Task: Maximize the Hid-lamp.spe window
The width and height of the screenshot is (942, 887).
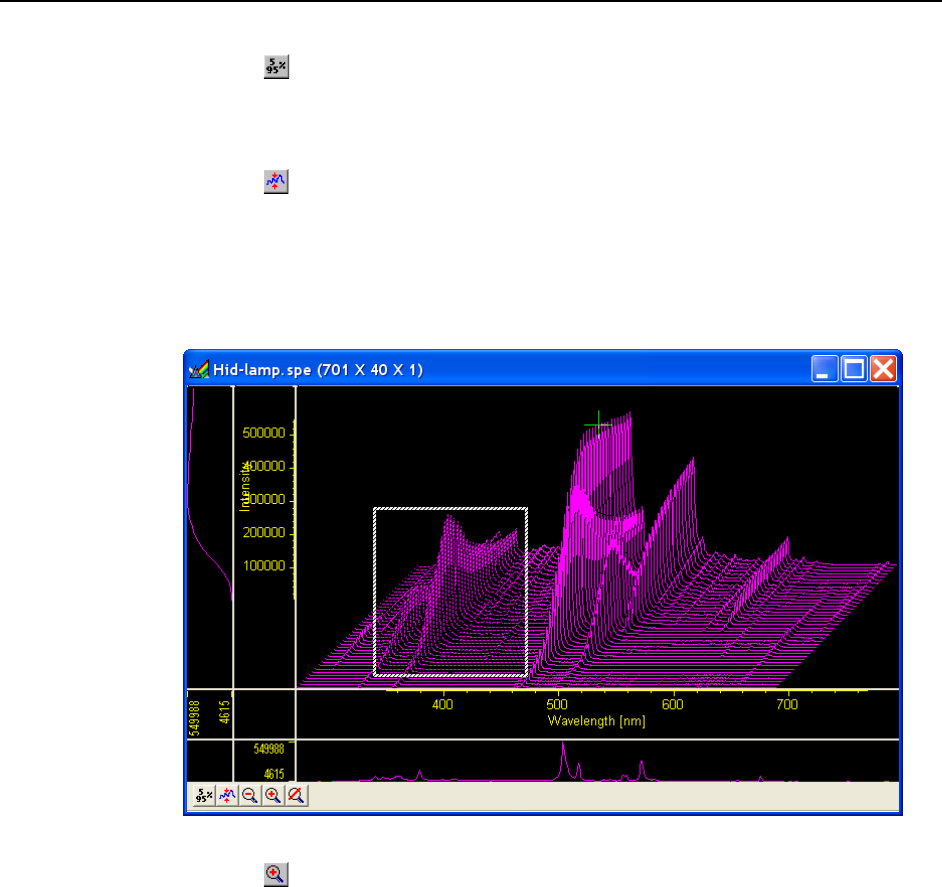Action: tap(854, 369)
